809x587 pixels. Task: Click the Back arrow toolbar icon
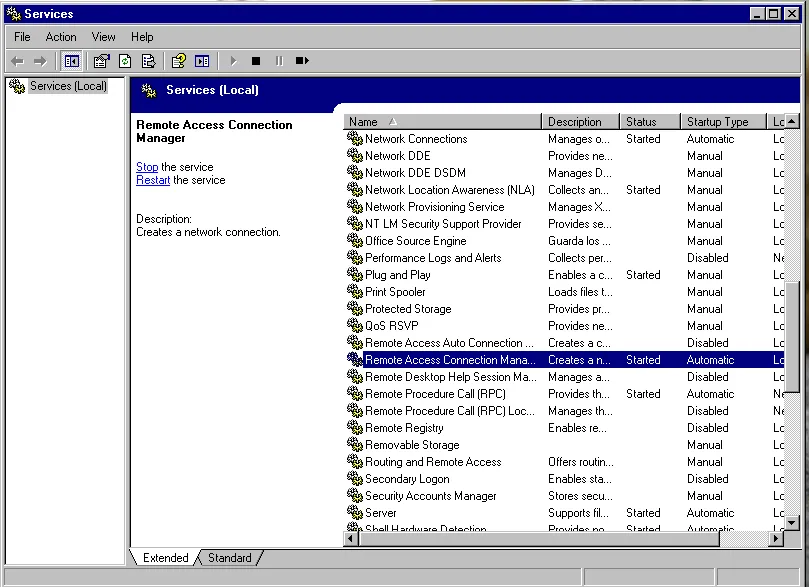click(18, 61)
